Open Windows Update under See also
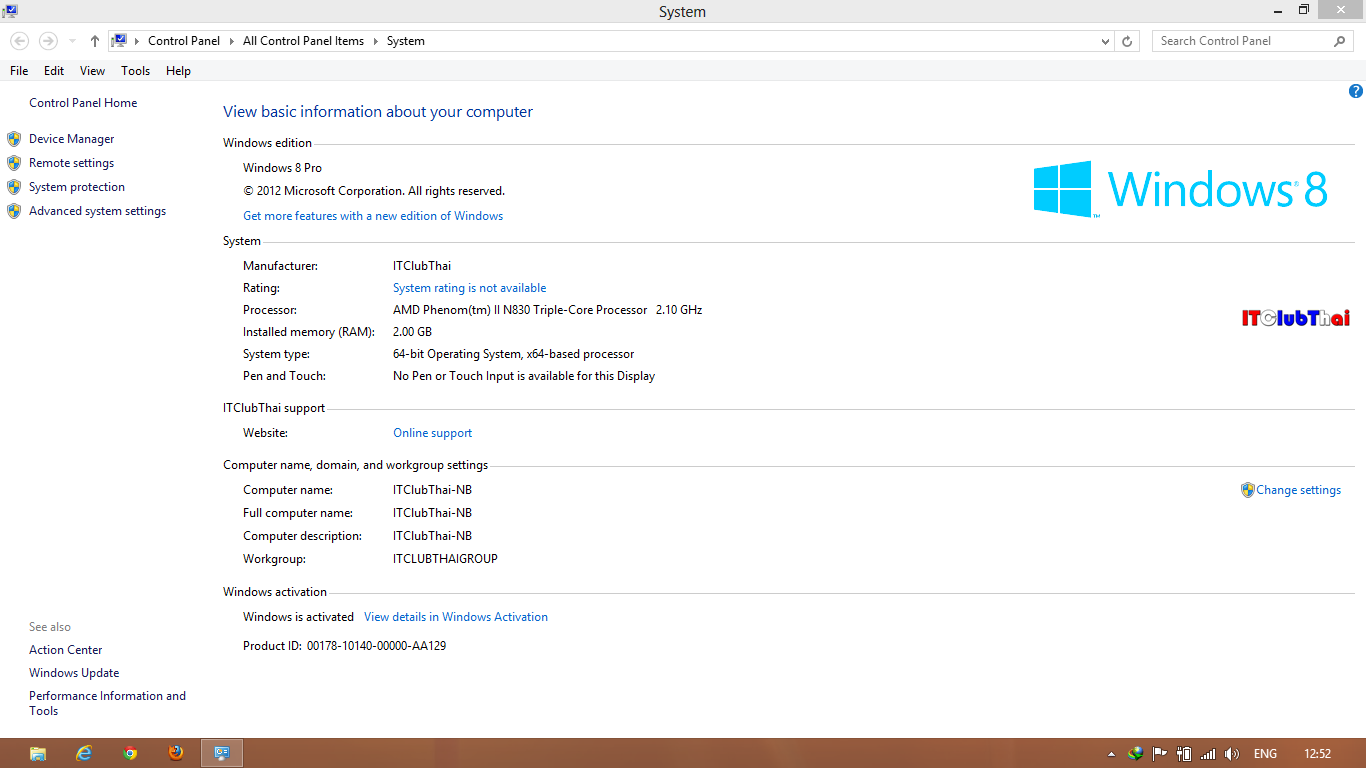 click(74, 673)
